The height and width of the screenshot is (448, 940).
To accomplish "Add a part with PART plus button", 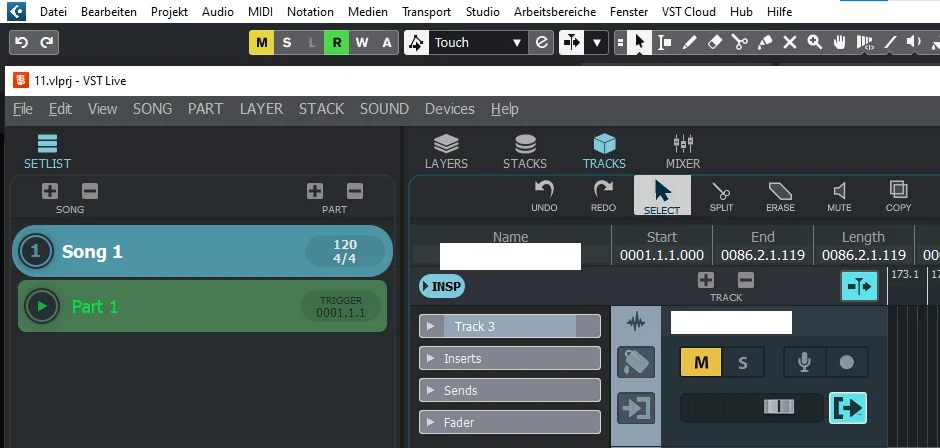I will click(x=315, y=191).
